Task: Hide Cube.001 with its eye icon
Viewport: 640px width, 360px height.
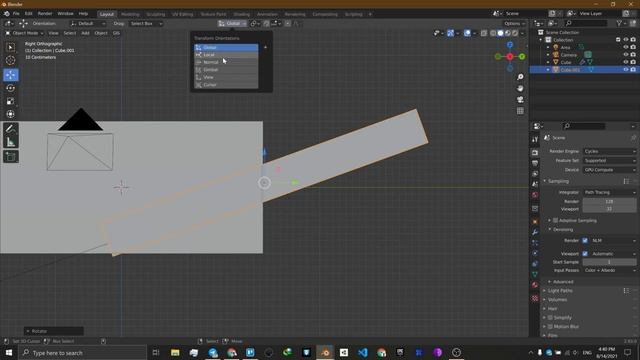Action: 626,70
